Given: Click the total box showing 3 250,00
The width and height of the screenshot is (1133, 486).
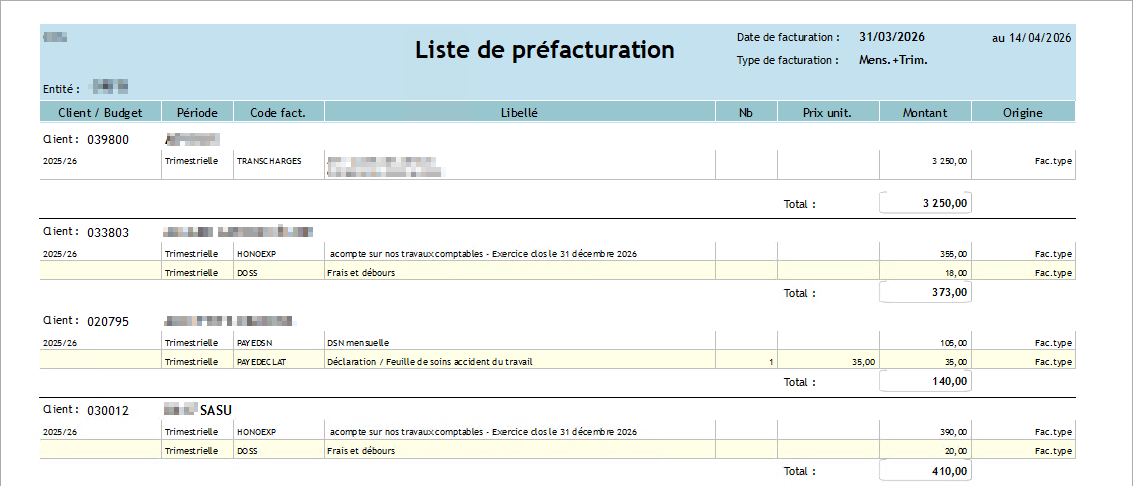Looking at the screenshot, I should pos(925,203).
